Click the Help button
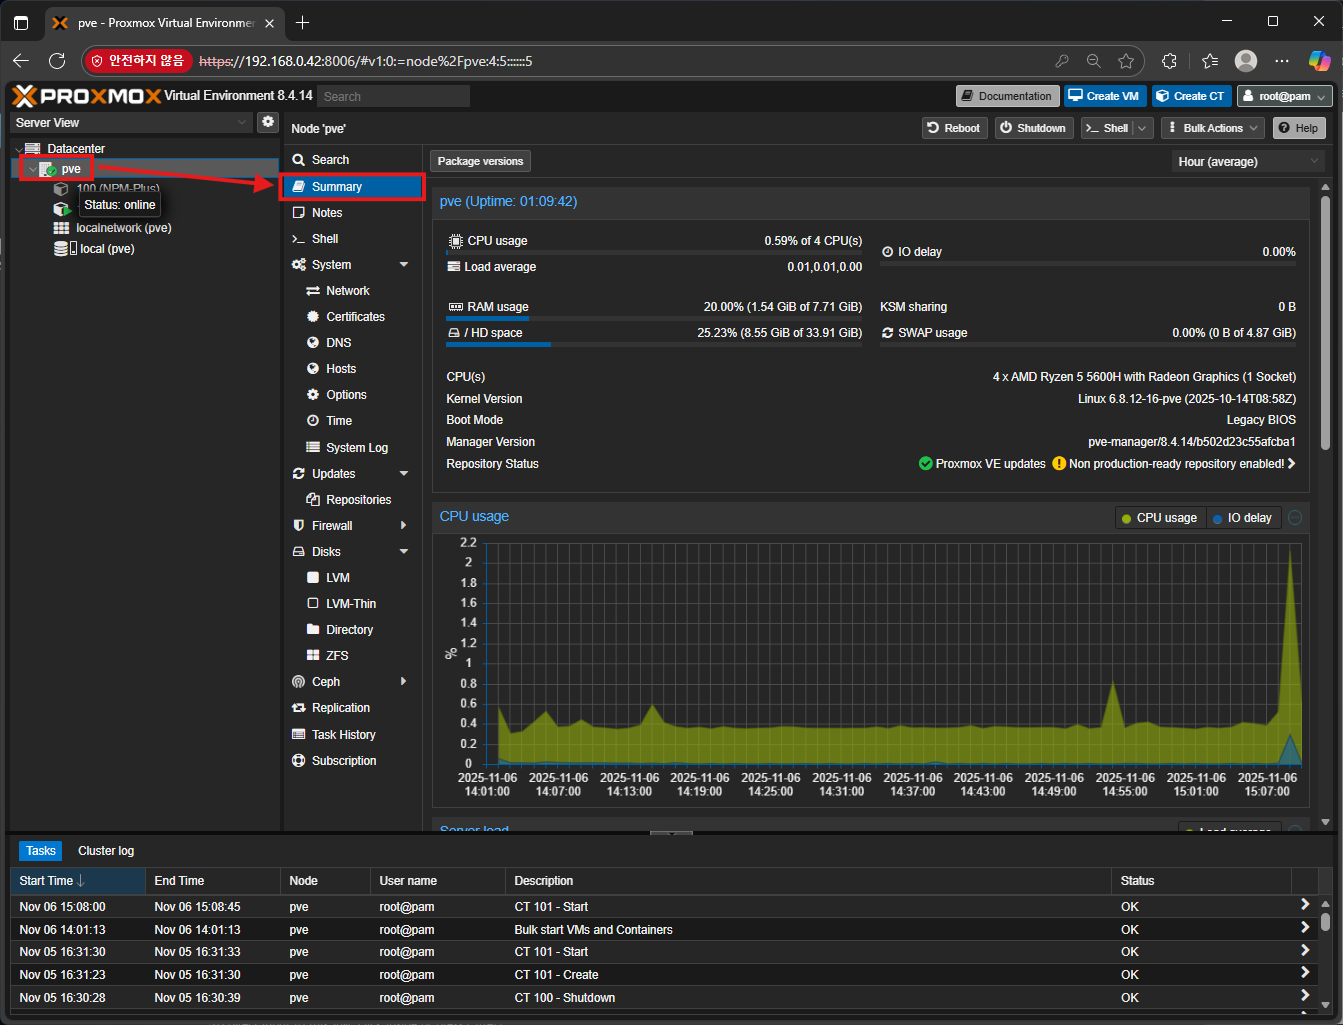This screenshot has width=1343, height=1025. [x=1299, y=128]
